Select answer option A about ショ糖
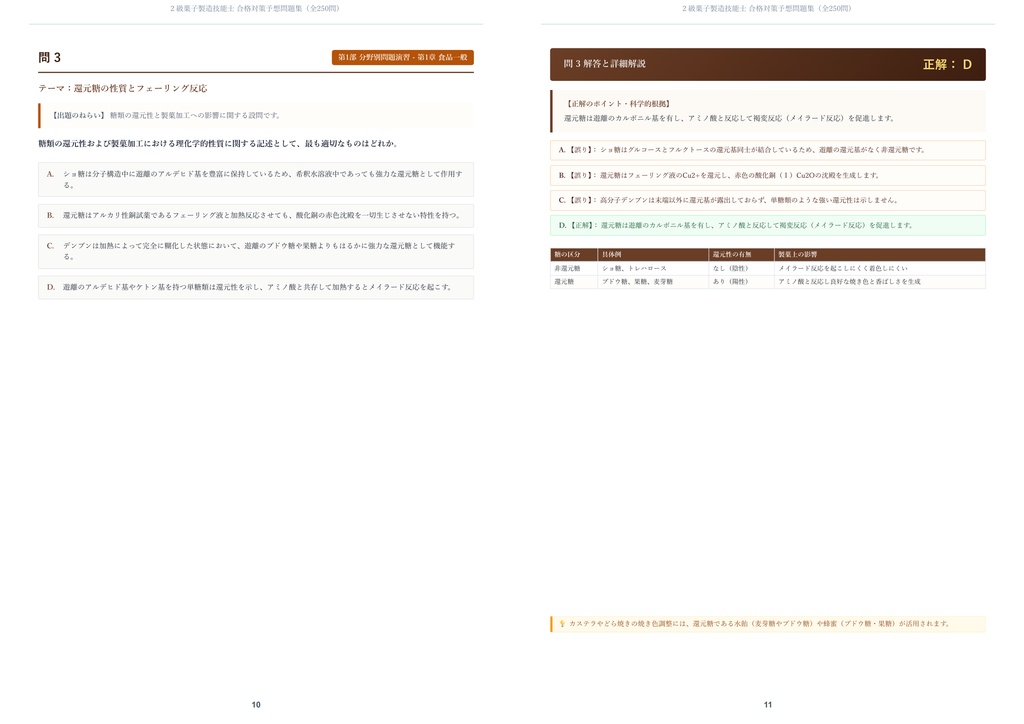This screenshot has width=1024, height=724. point(256,180)
